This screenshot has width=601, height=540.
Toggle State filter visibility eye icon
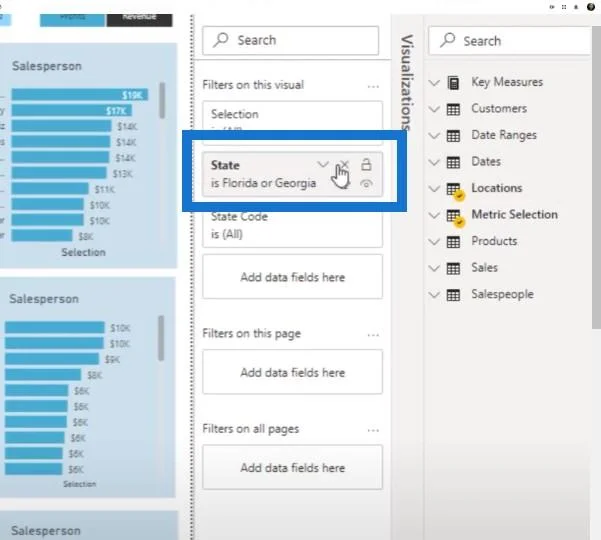[x=366, y=184]
